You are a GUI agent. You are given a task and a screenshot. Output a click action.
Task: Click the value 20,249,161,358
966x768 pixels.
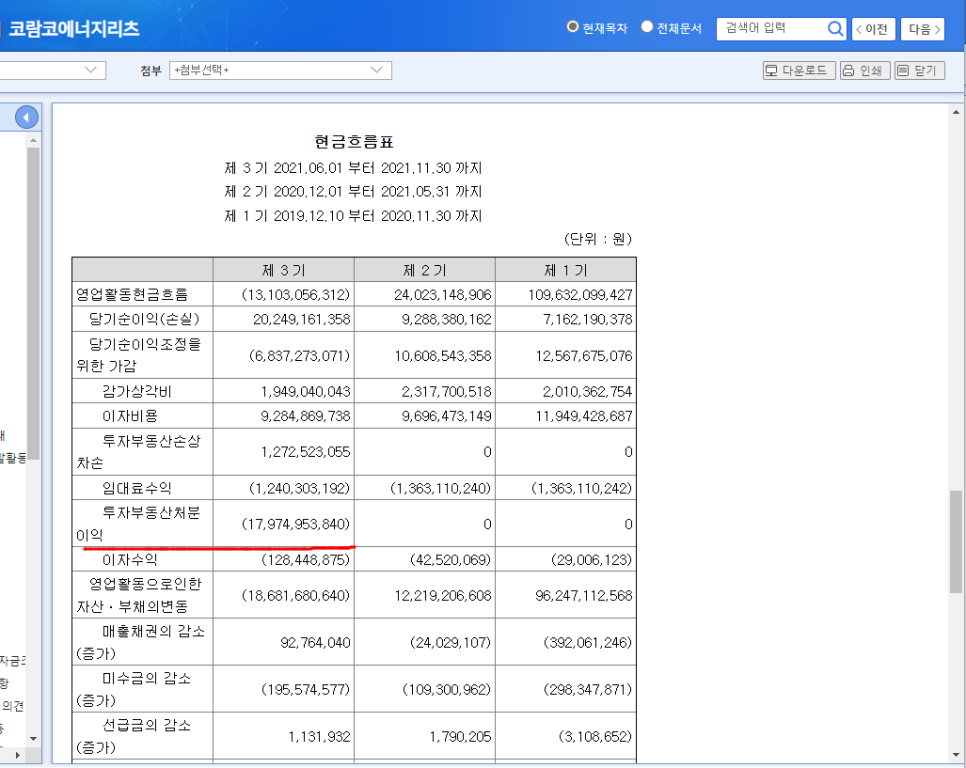pyautogui.click(x=301, y=319)
